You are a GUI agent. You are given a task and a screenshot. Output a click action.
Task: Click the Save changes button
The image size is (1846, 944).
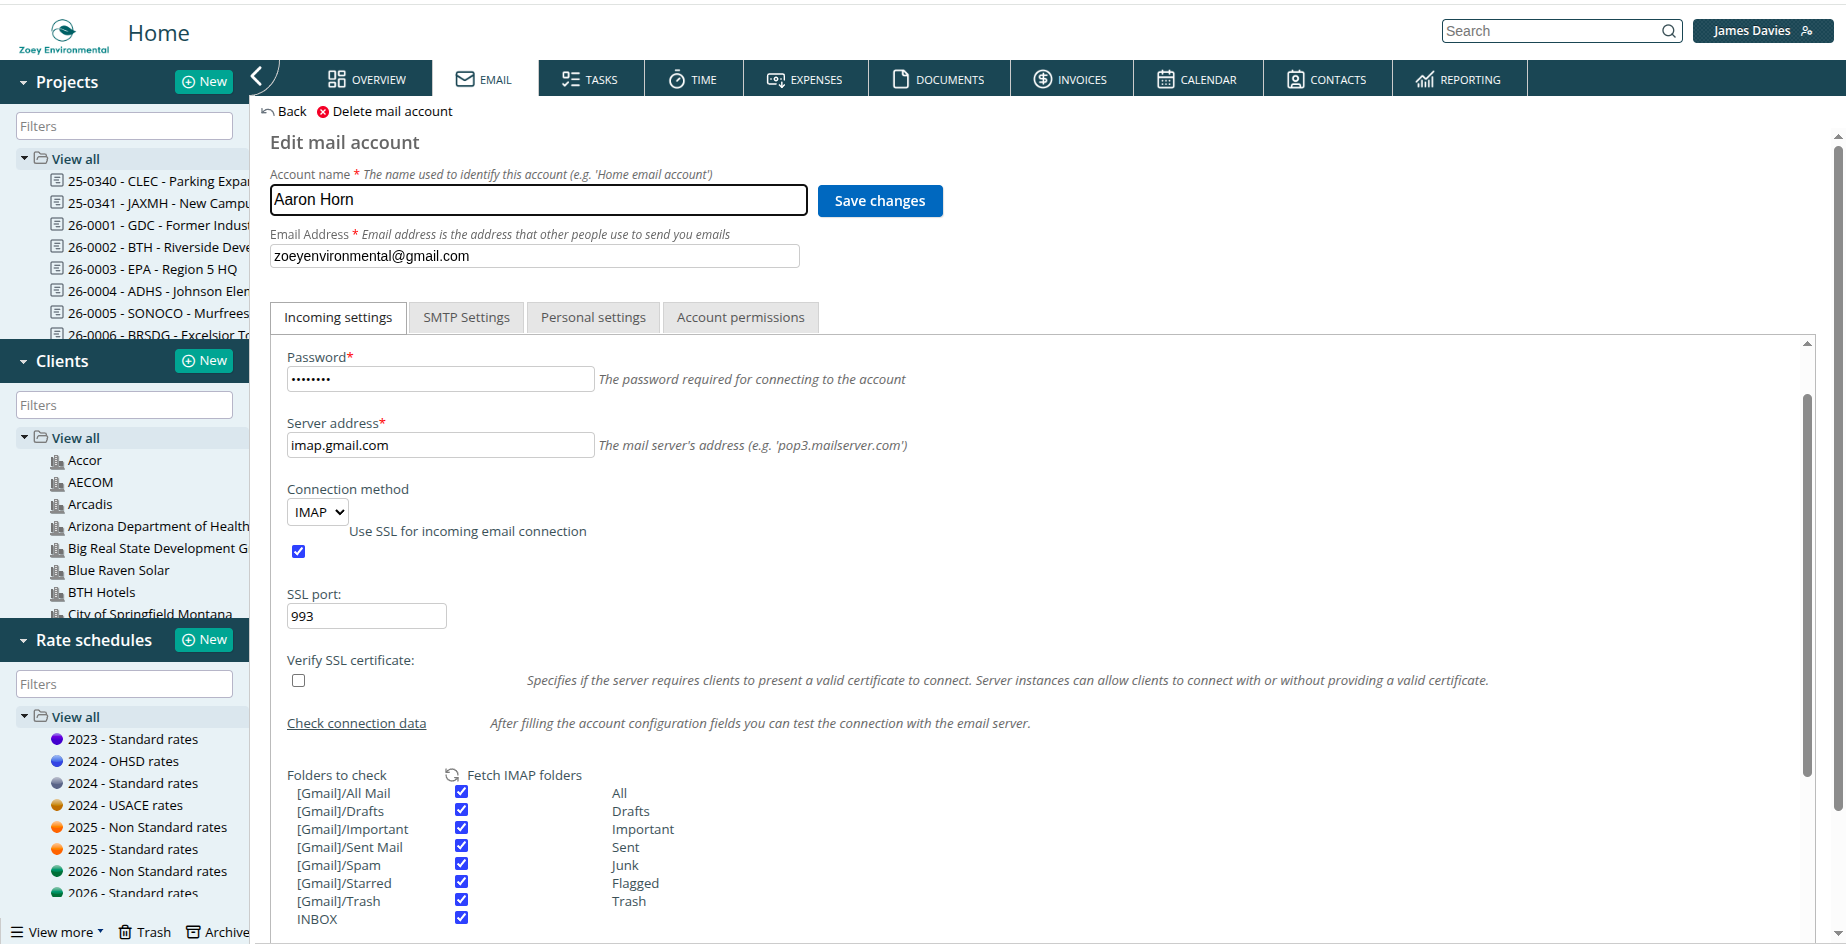pos(880,201)
